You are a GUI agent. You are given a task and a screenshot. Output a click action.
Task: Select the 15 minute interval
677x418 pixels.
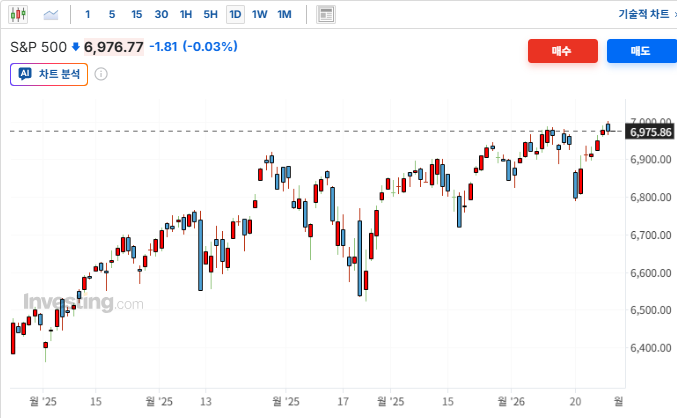coord(136,15)
